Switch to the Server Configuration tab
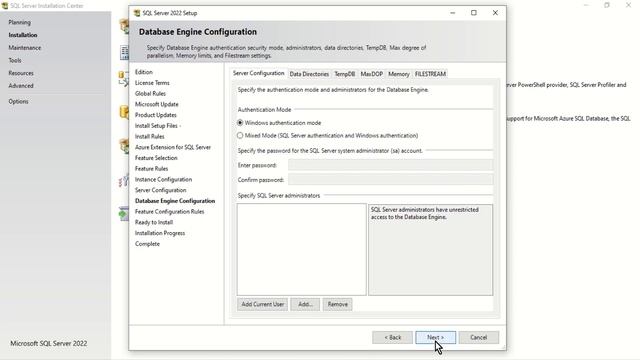The image size is (640, 360). (258, 73)
